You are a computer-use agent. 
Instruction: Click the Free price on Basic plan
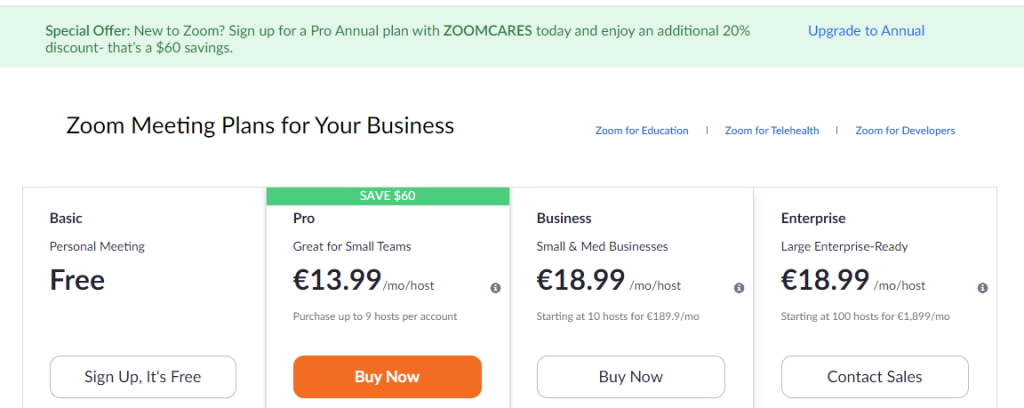click(77, 280)
